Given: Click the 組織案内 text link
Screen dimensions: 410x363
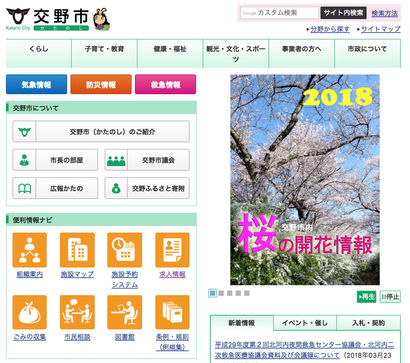Looking at the screenshot, I should click(30, 274).
